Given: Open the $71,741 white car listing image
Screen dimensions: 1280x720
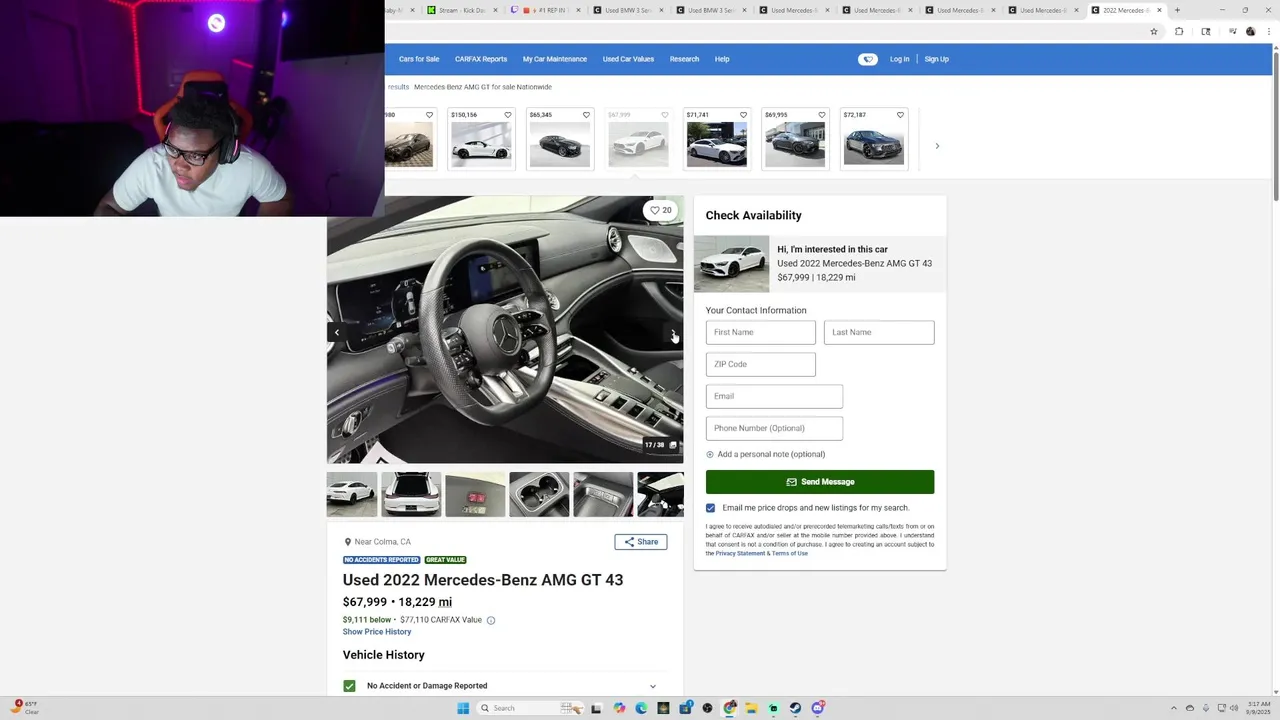Looking at the screenshot, I should point(716,144).
